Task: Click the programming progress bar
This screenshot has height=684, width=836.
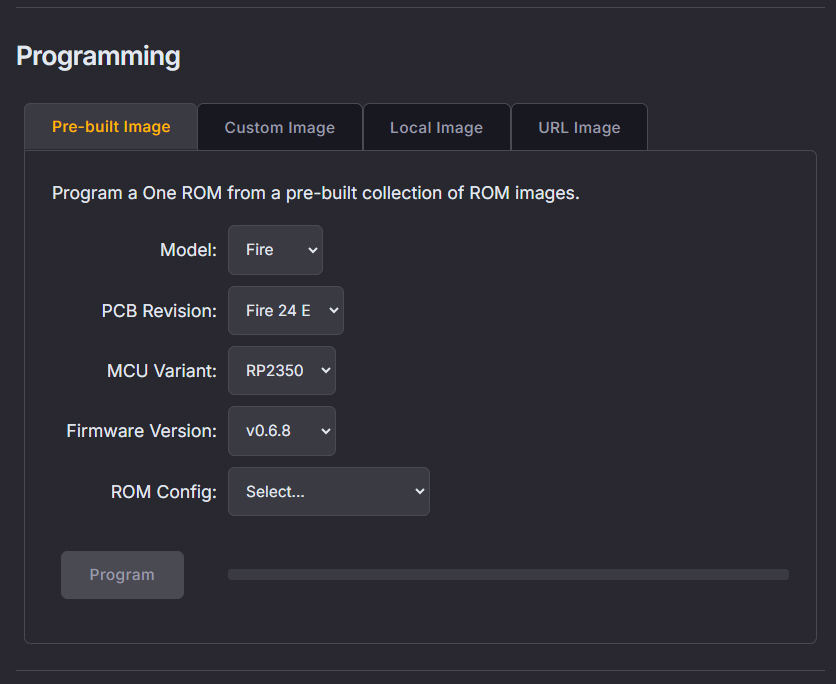Action: 508,575
